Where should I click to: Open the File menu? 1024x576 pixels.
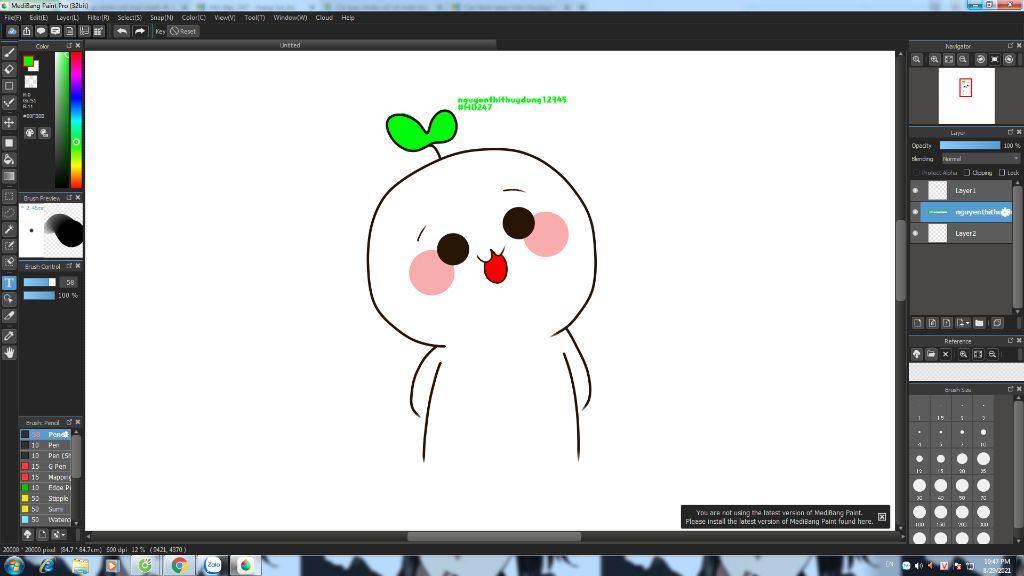tap(12, 18)
